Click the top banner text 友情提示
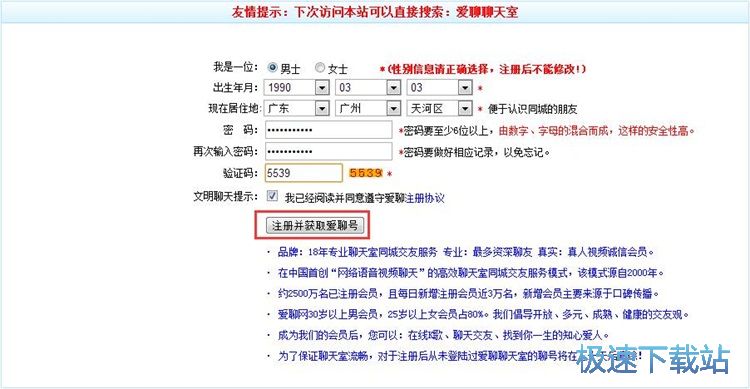This screenshot has height=389, width=750. pyautogui.click(x=375, y=12)
